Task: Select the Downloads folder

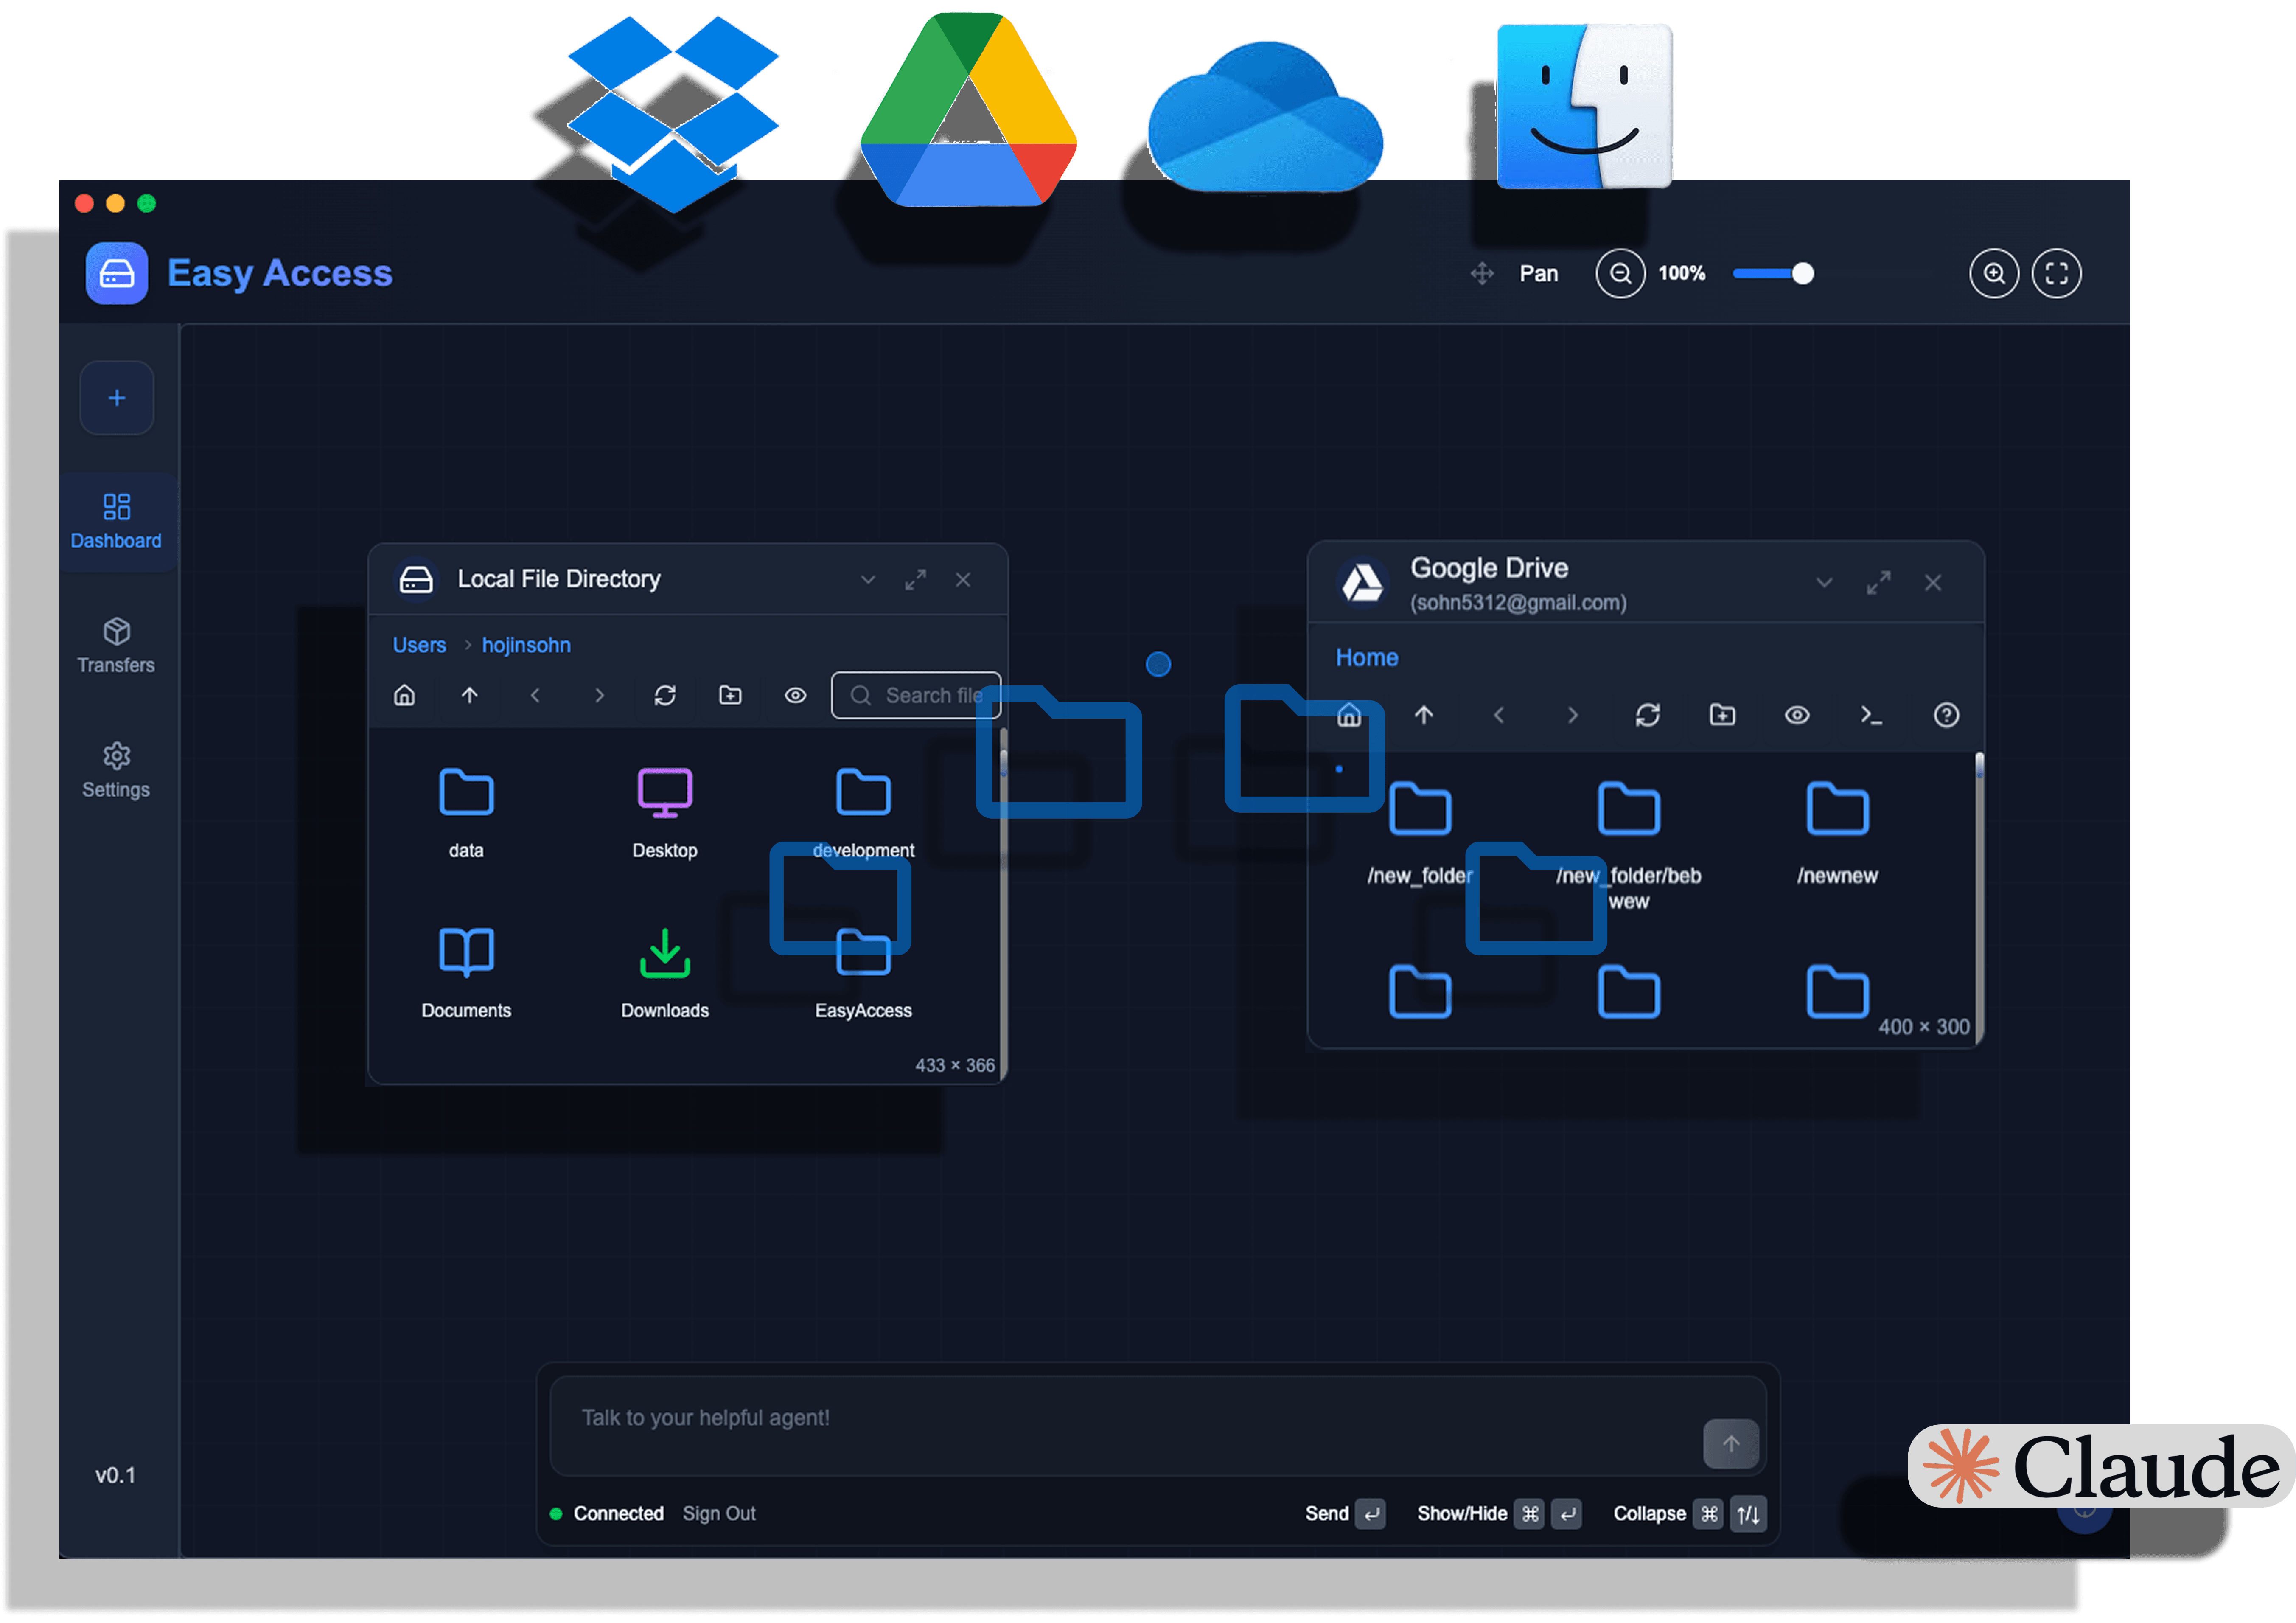Action: point(665,973)
